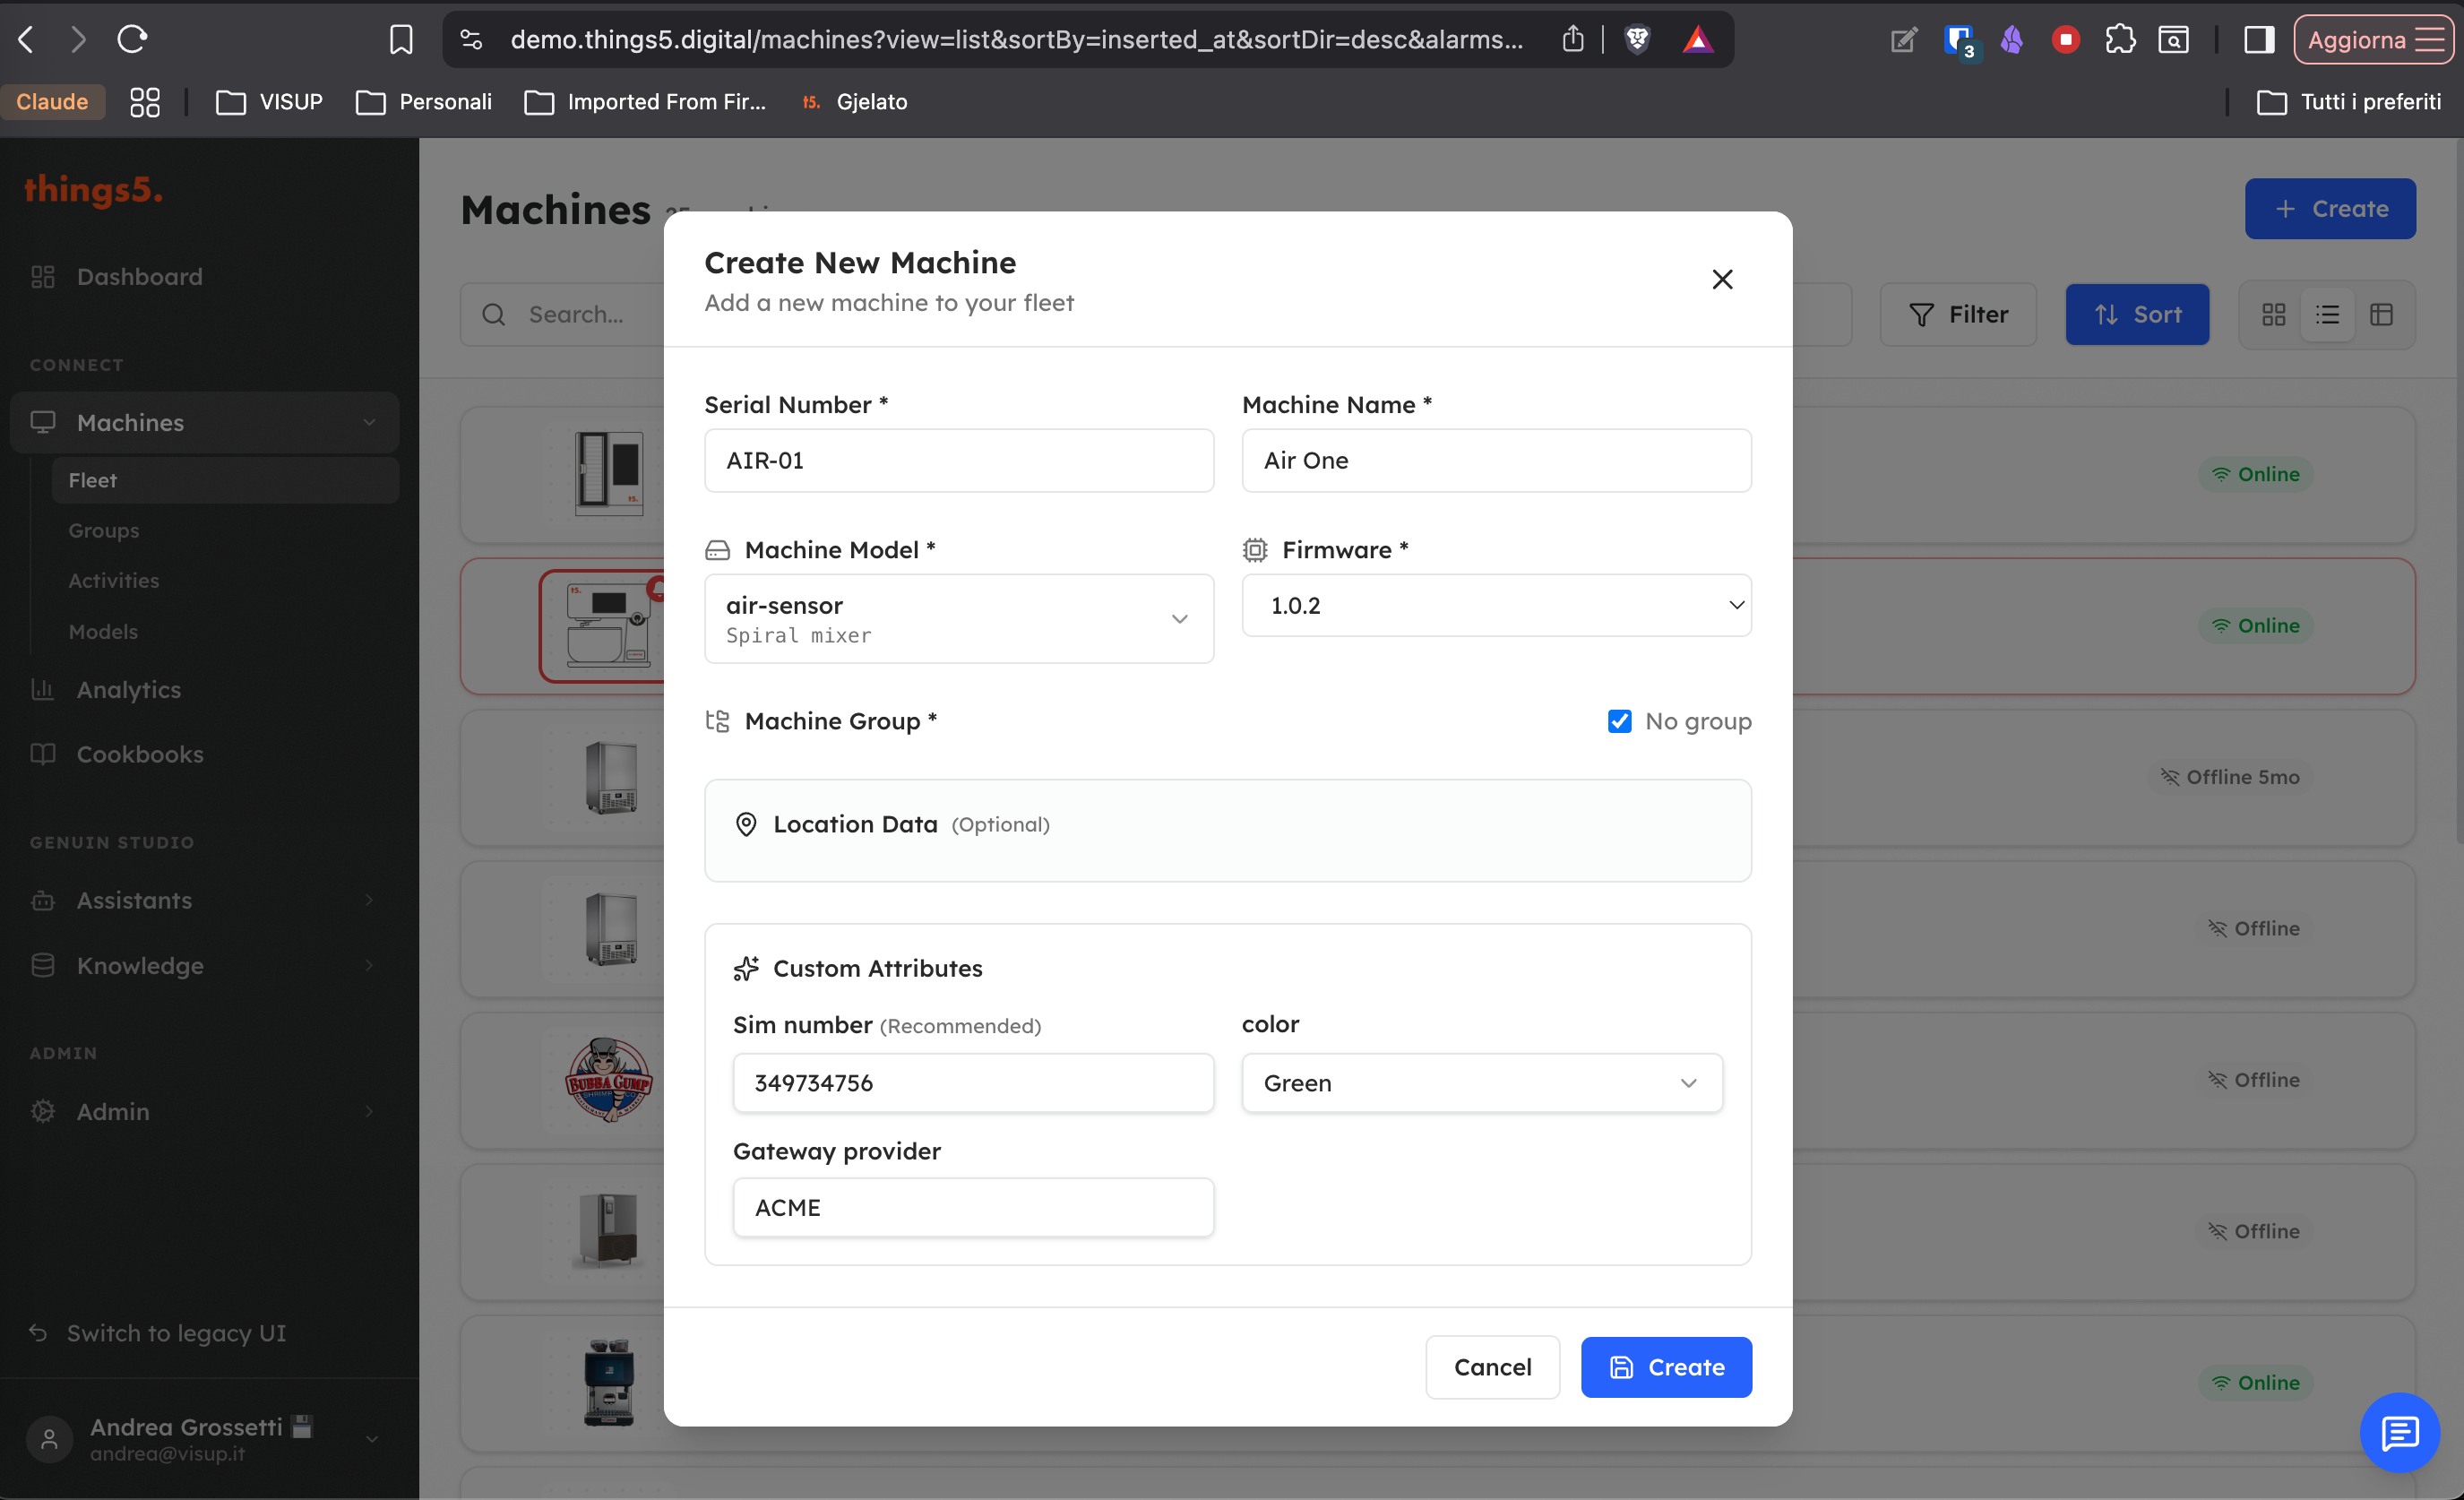
Task: Click the coffee machine thumbnail at bottom
Action: pos(608,1382)
